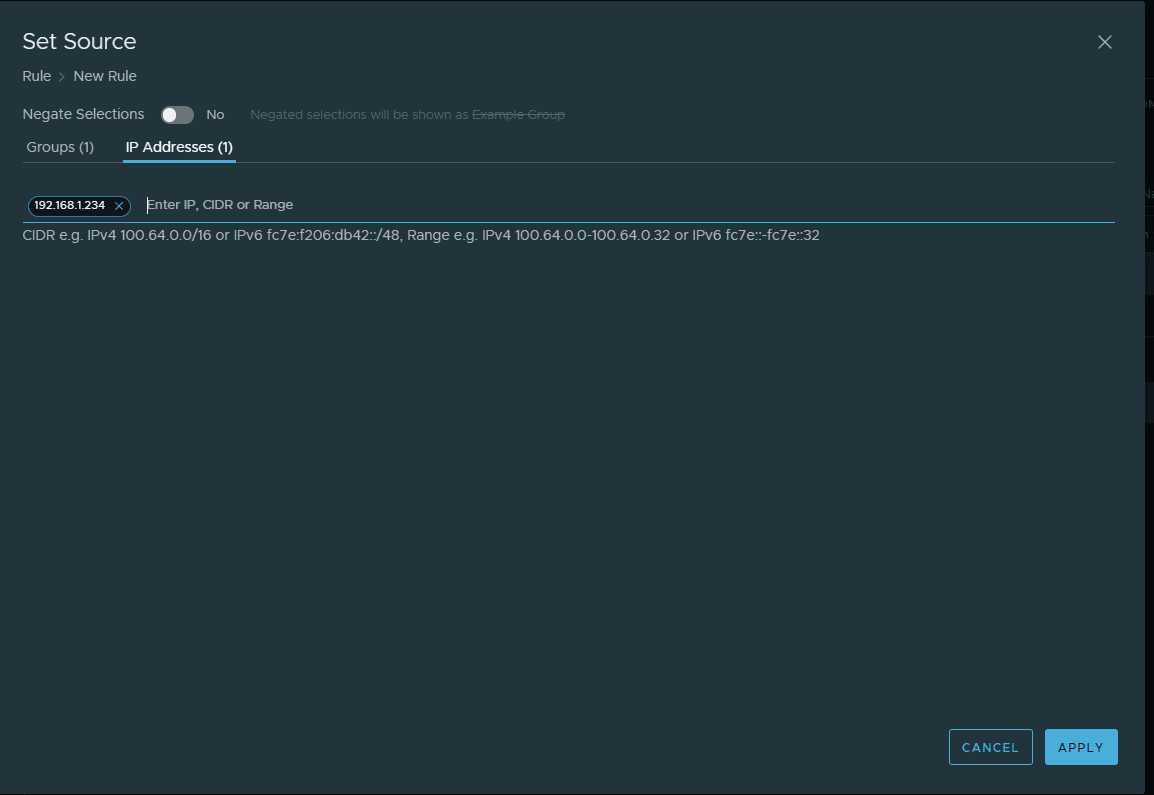Click the IPv6 fc7e::-fc7e::32 range example
Viewport: 1154px width, 795px height.
756,236
